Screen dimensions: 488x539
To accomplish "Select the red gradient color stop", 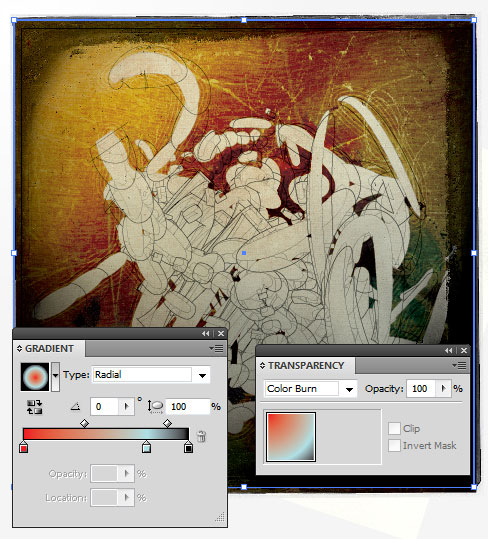I will click(x=23, y=448).
